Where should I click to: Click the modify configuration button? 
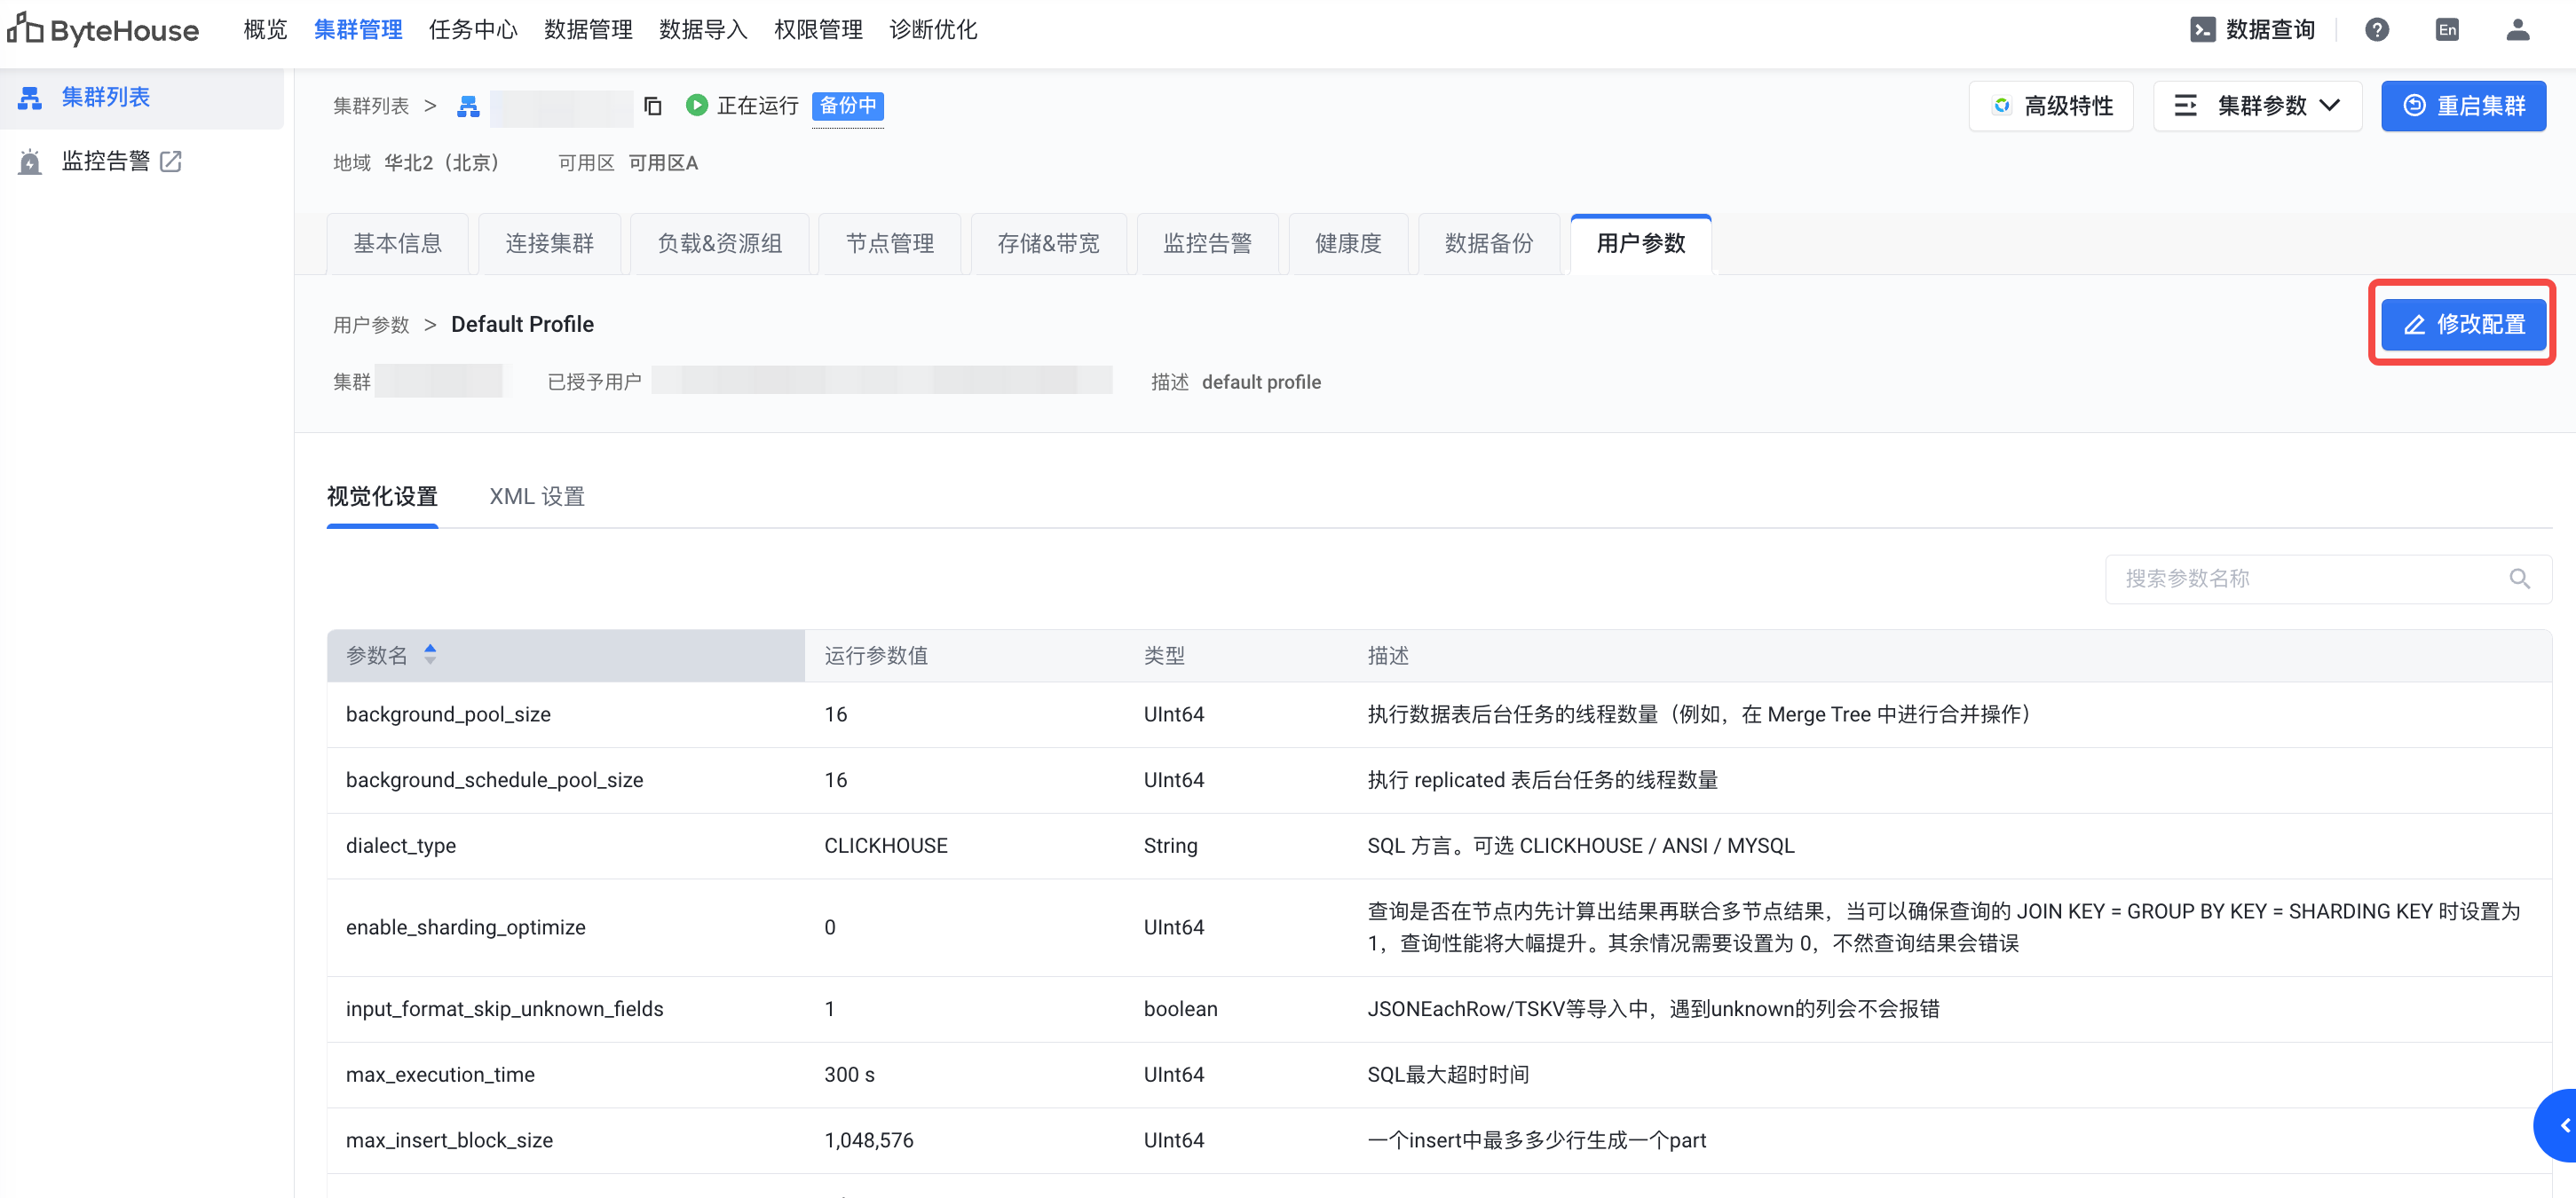point(2463,324)
